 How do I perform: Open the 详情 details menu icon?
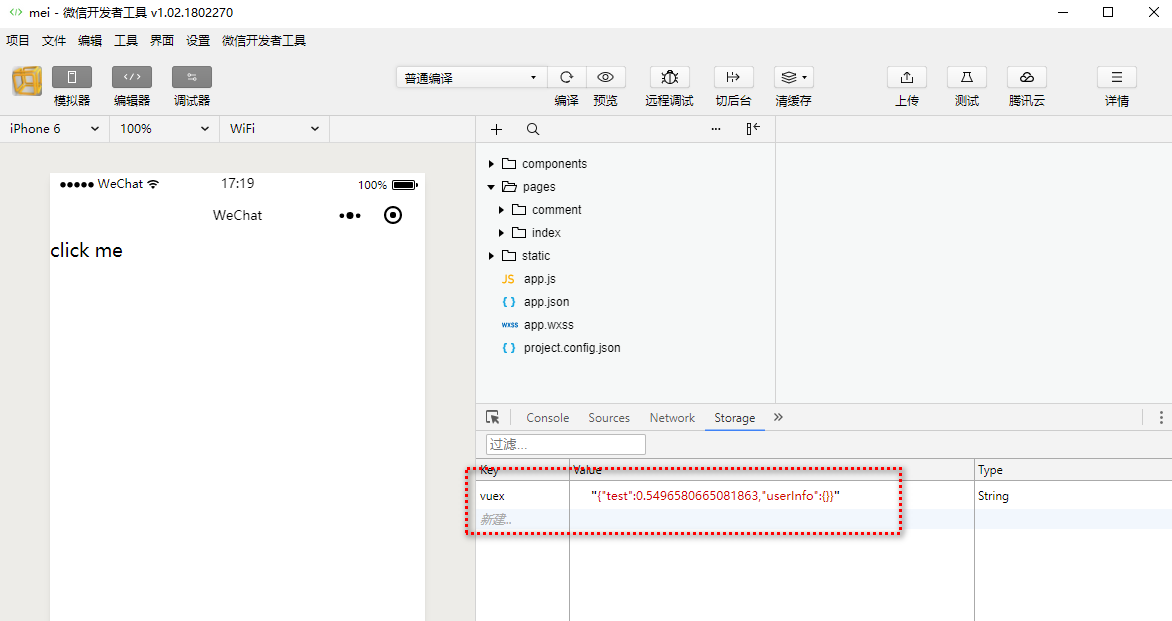click(1117, 77)
